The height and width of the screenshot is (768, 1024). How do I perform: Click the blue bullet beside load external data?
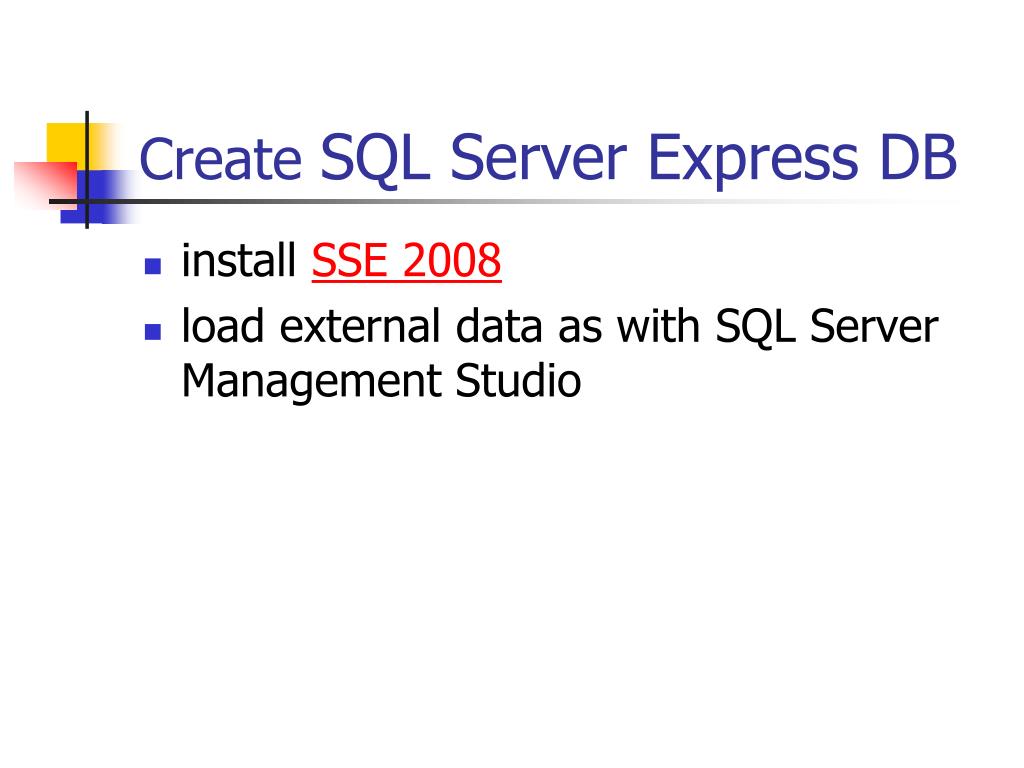(x=153, y=332)
